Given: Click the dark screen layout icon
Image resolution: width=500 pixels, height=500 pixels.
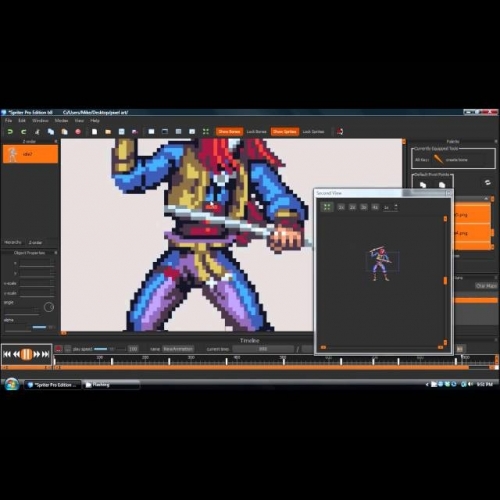Looking at the screenshot, I should click(x=165, y=132).
